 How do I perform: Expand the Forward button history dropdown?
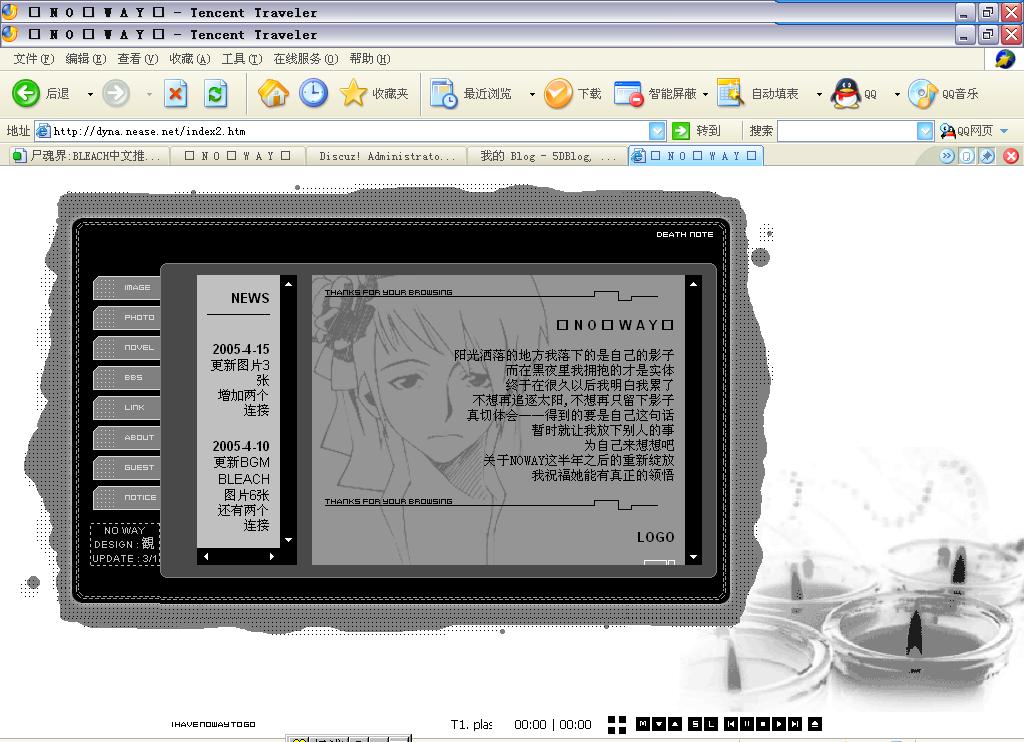coord(149,94)
